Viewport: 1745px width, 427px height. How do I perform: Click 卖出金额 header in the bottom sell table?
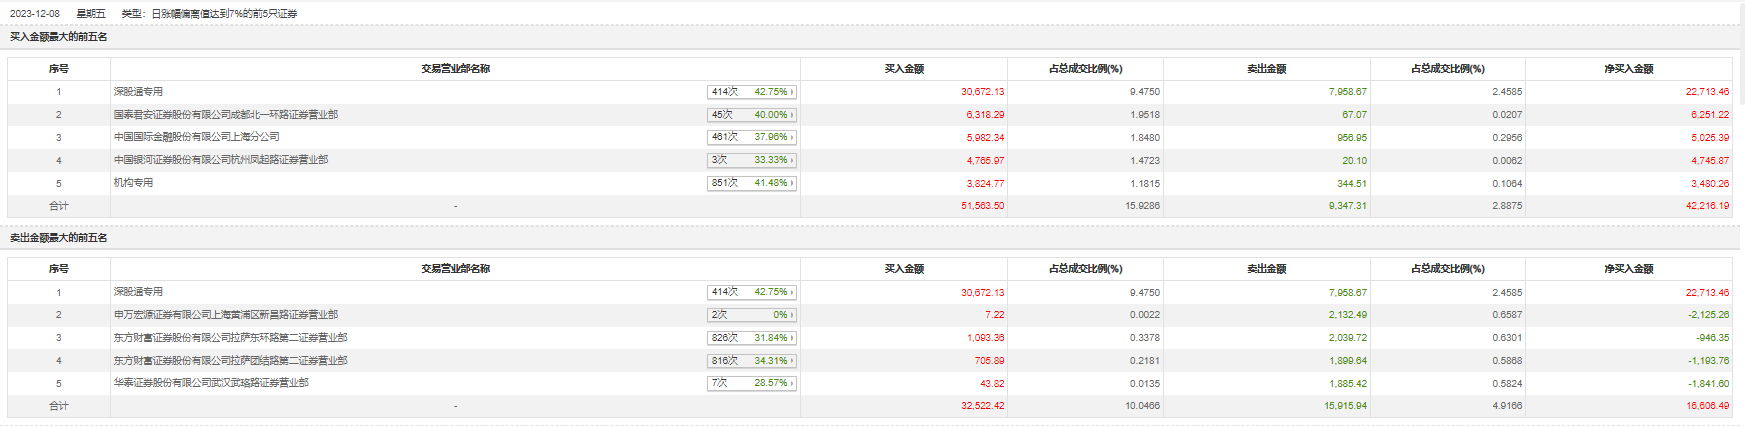point(1266,269)
